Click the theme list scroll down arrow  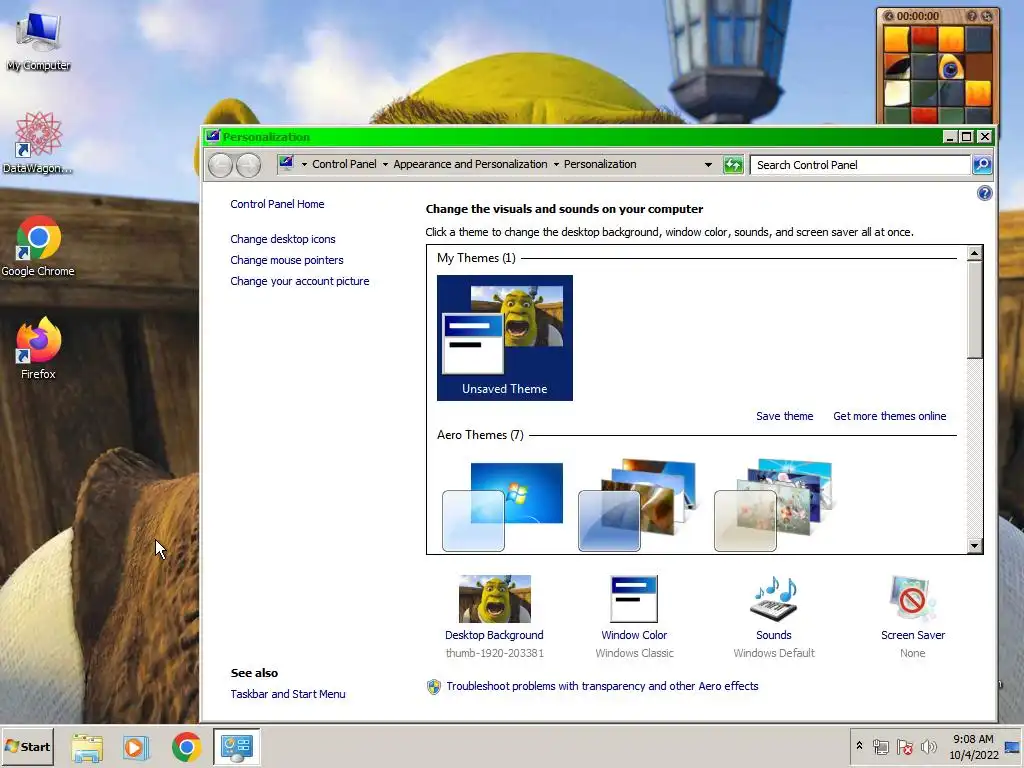click(x=974, y=546)
